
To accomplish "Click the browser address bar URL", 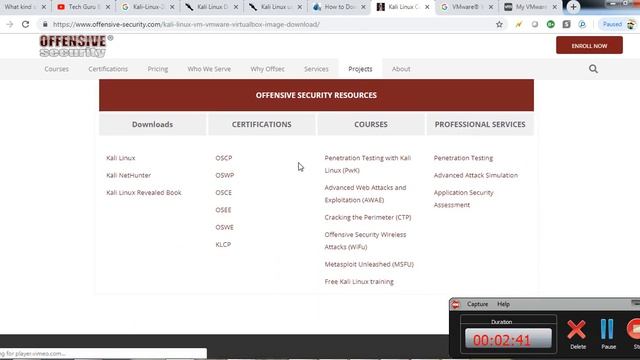I will [186, 24].
